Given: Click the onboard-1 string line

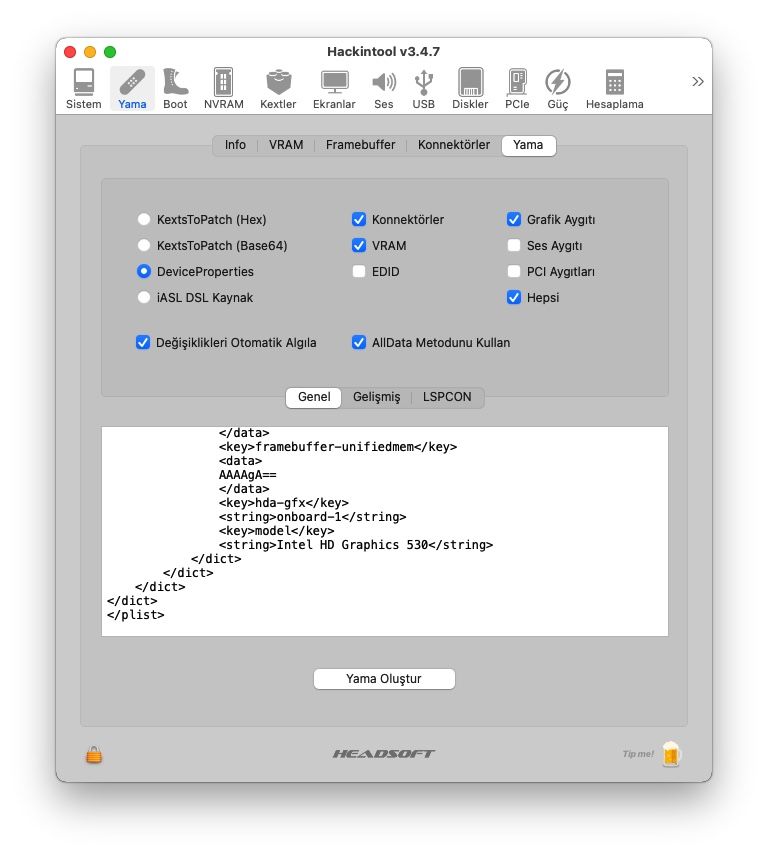Looking at the screenshot, I should point(313,517).
